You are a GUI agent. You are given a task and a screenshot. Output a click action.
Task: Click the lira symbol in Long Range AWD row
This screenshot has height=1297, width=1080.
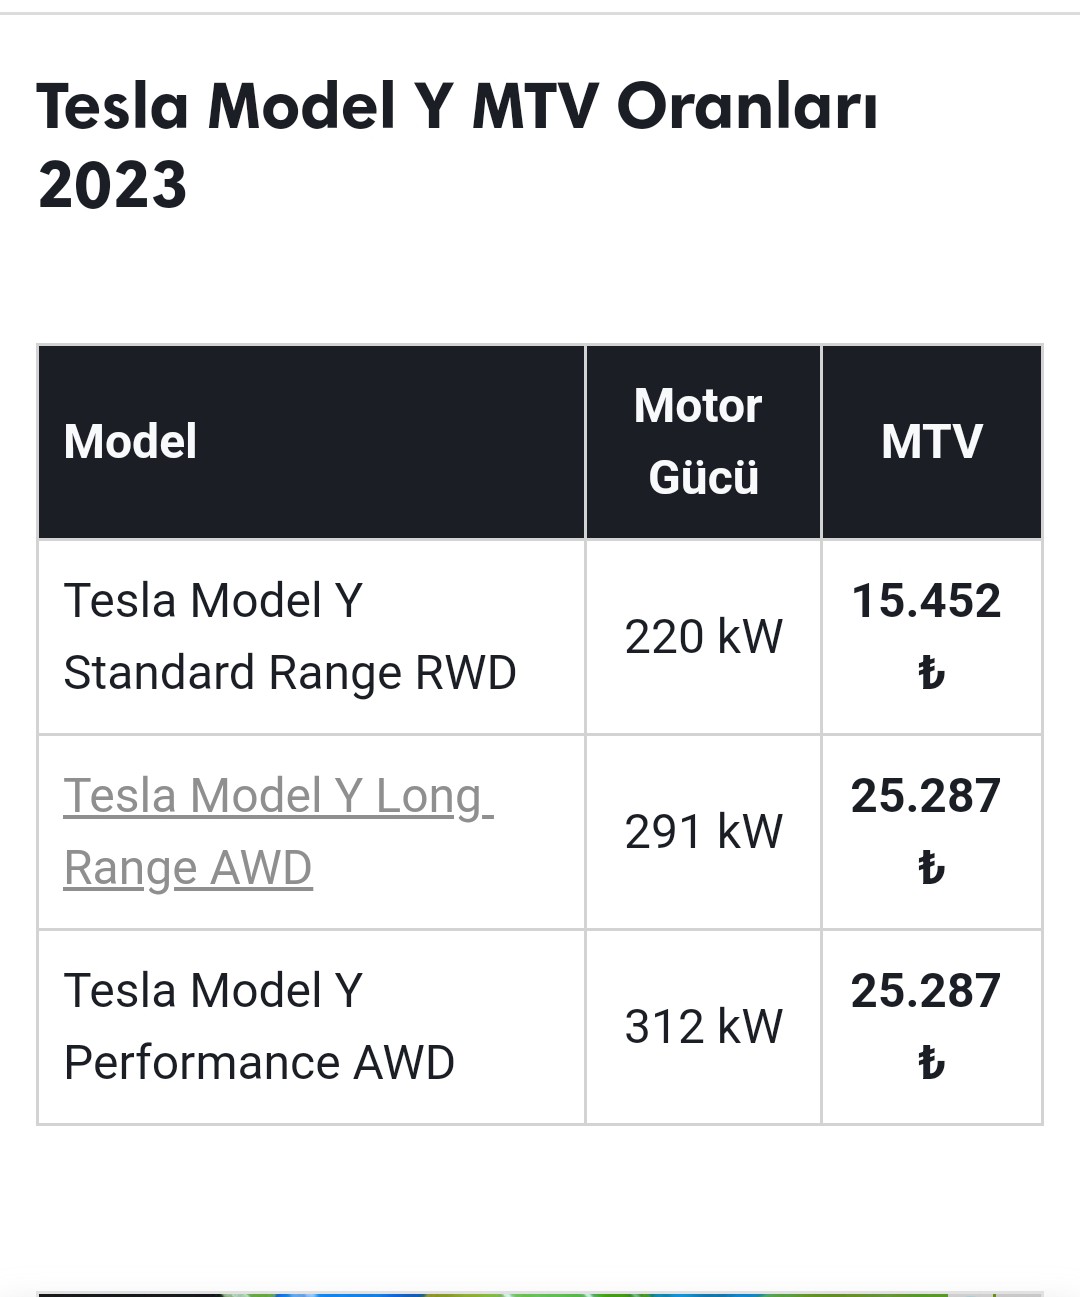tap(931, 868)
